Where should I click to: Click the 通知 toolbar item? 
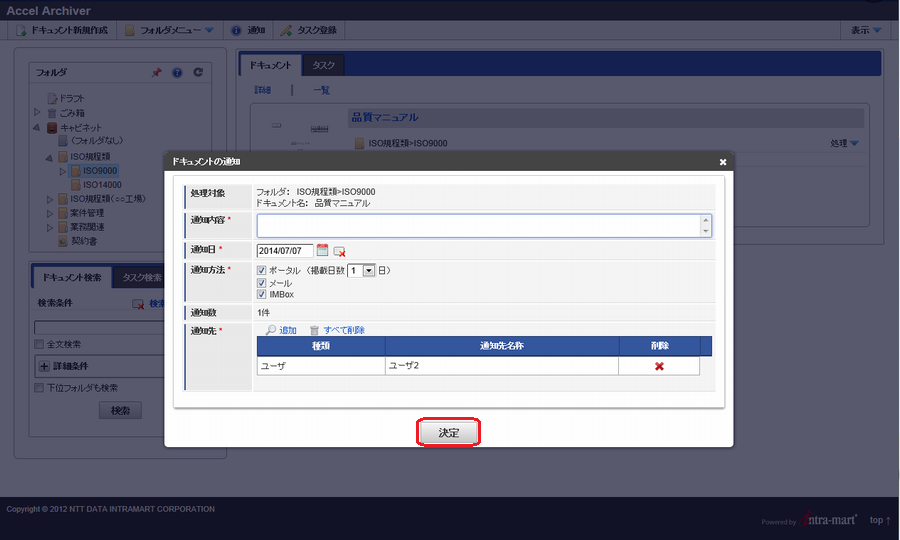(249, 30)
